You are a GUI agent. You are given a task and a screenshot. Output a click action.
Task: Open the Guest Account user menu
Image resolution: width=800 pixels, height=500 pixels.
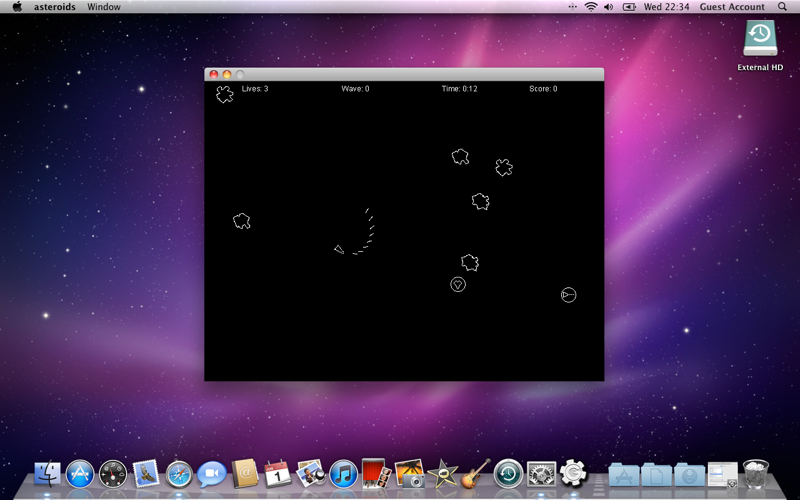[732, 7]
